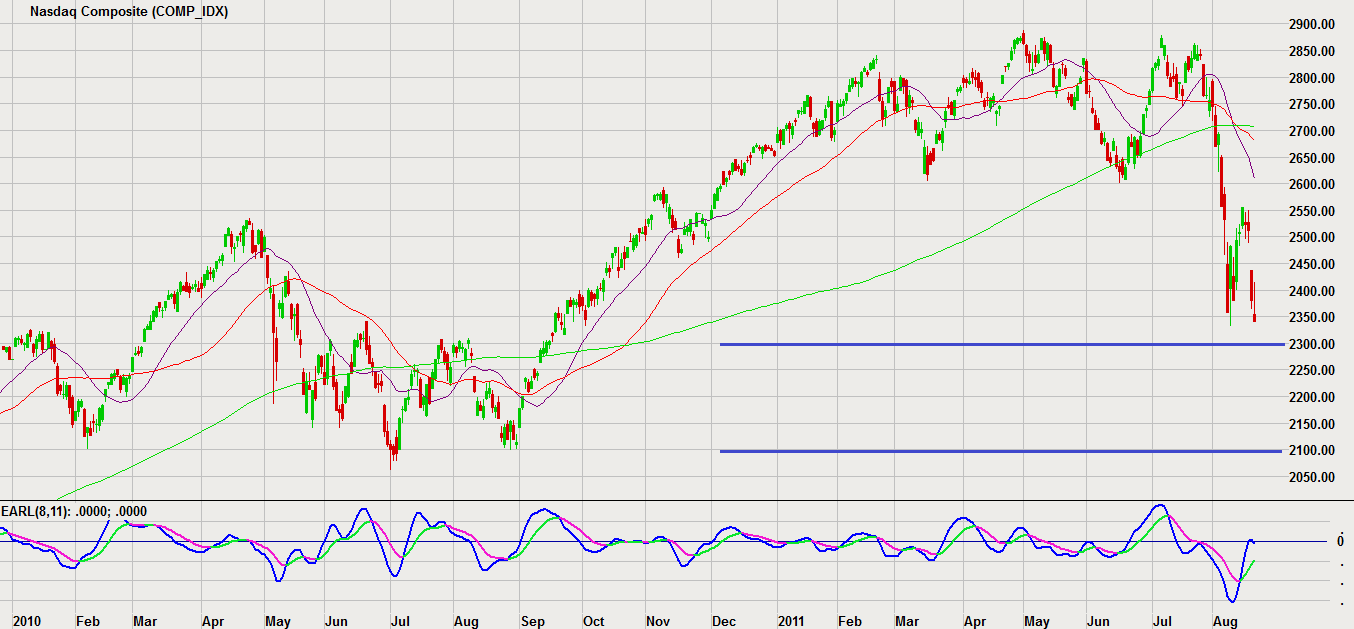This screenshot has width=1354, height=629.
Task: Click the 2900.00 price axis label
Action: pos(1310,24)
